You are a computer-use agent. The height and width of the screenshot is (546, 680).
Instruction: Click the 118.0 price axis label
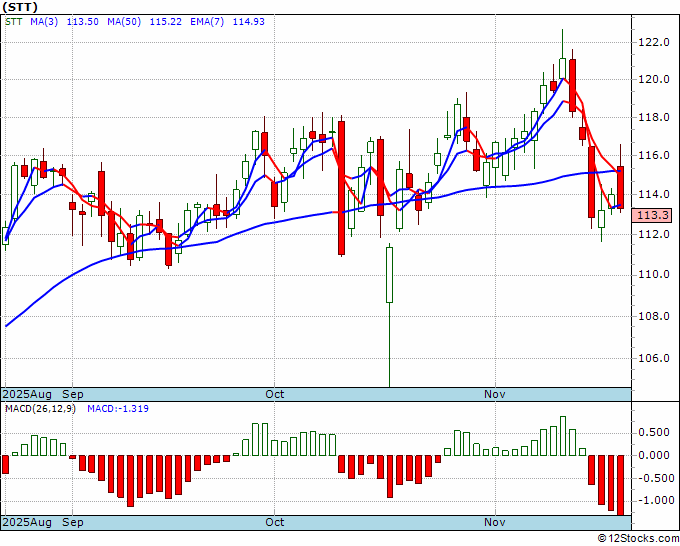(654, 117)
